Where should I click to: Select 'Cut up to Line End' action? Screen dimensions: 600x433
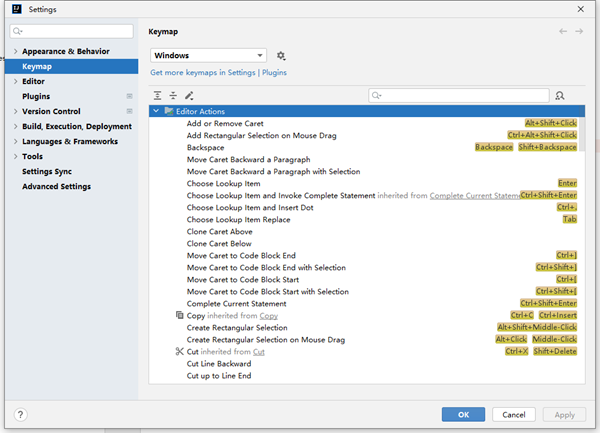point(219,376)
